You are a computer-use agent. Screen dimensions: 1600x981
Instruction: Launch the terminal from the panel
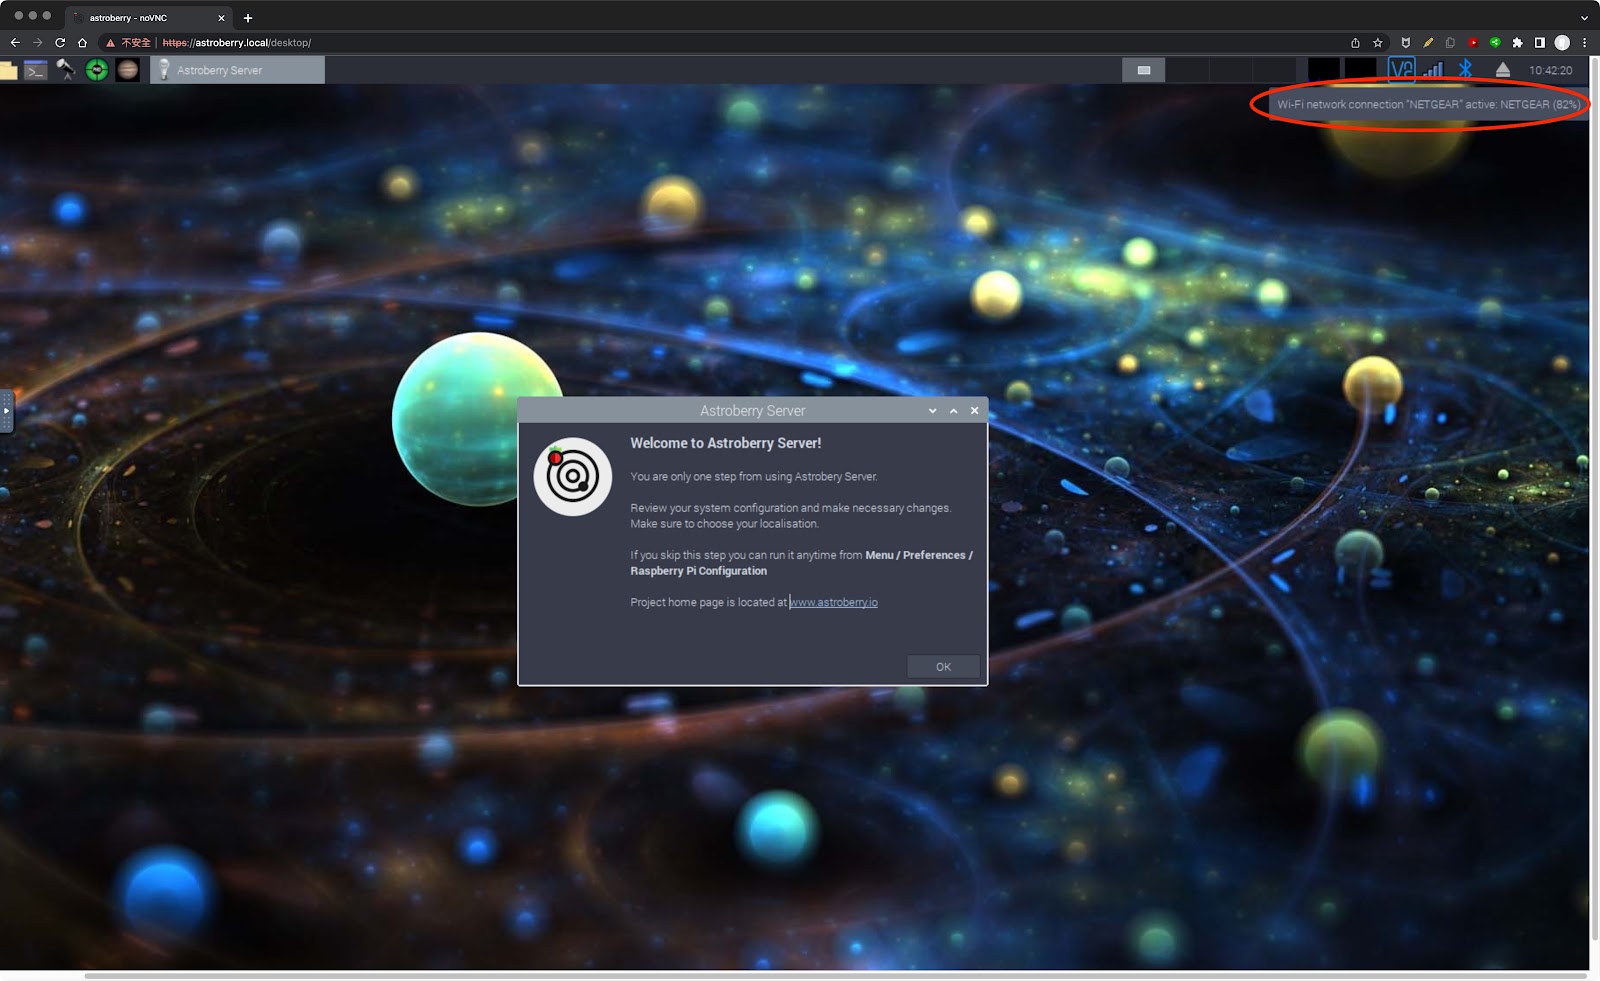36,70
